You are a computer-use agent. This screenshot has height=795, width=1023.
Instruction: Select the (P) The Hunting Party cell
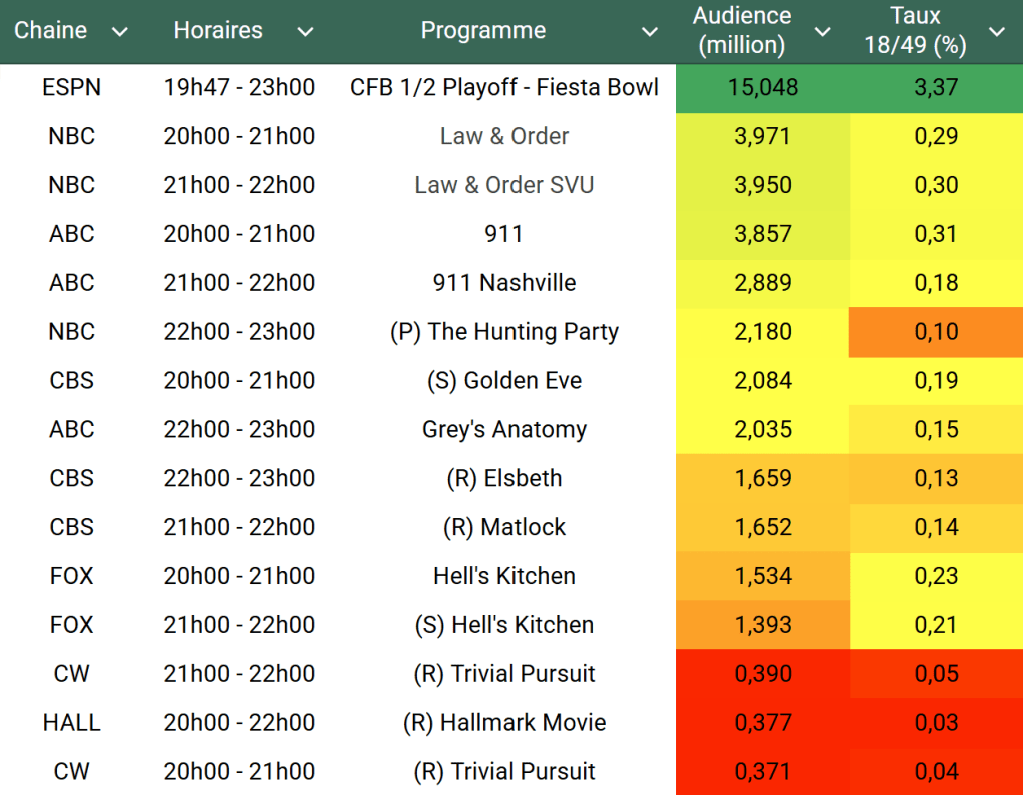pos(504,332)
